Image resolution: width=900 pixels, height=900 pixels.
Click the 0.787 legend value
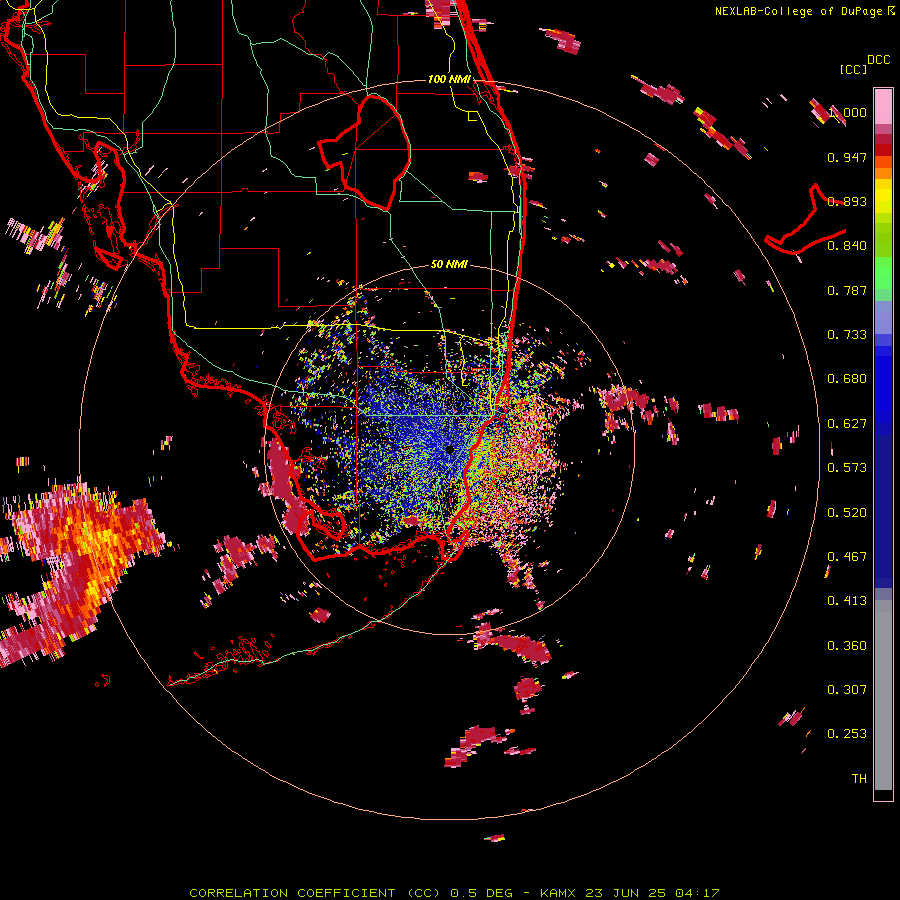(x=847, y=290)
